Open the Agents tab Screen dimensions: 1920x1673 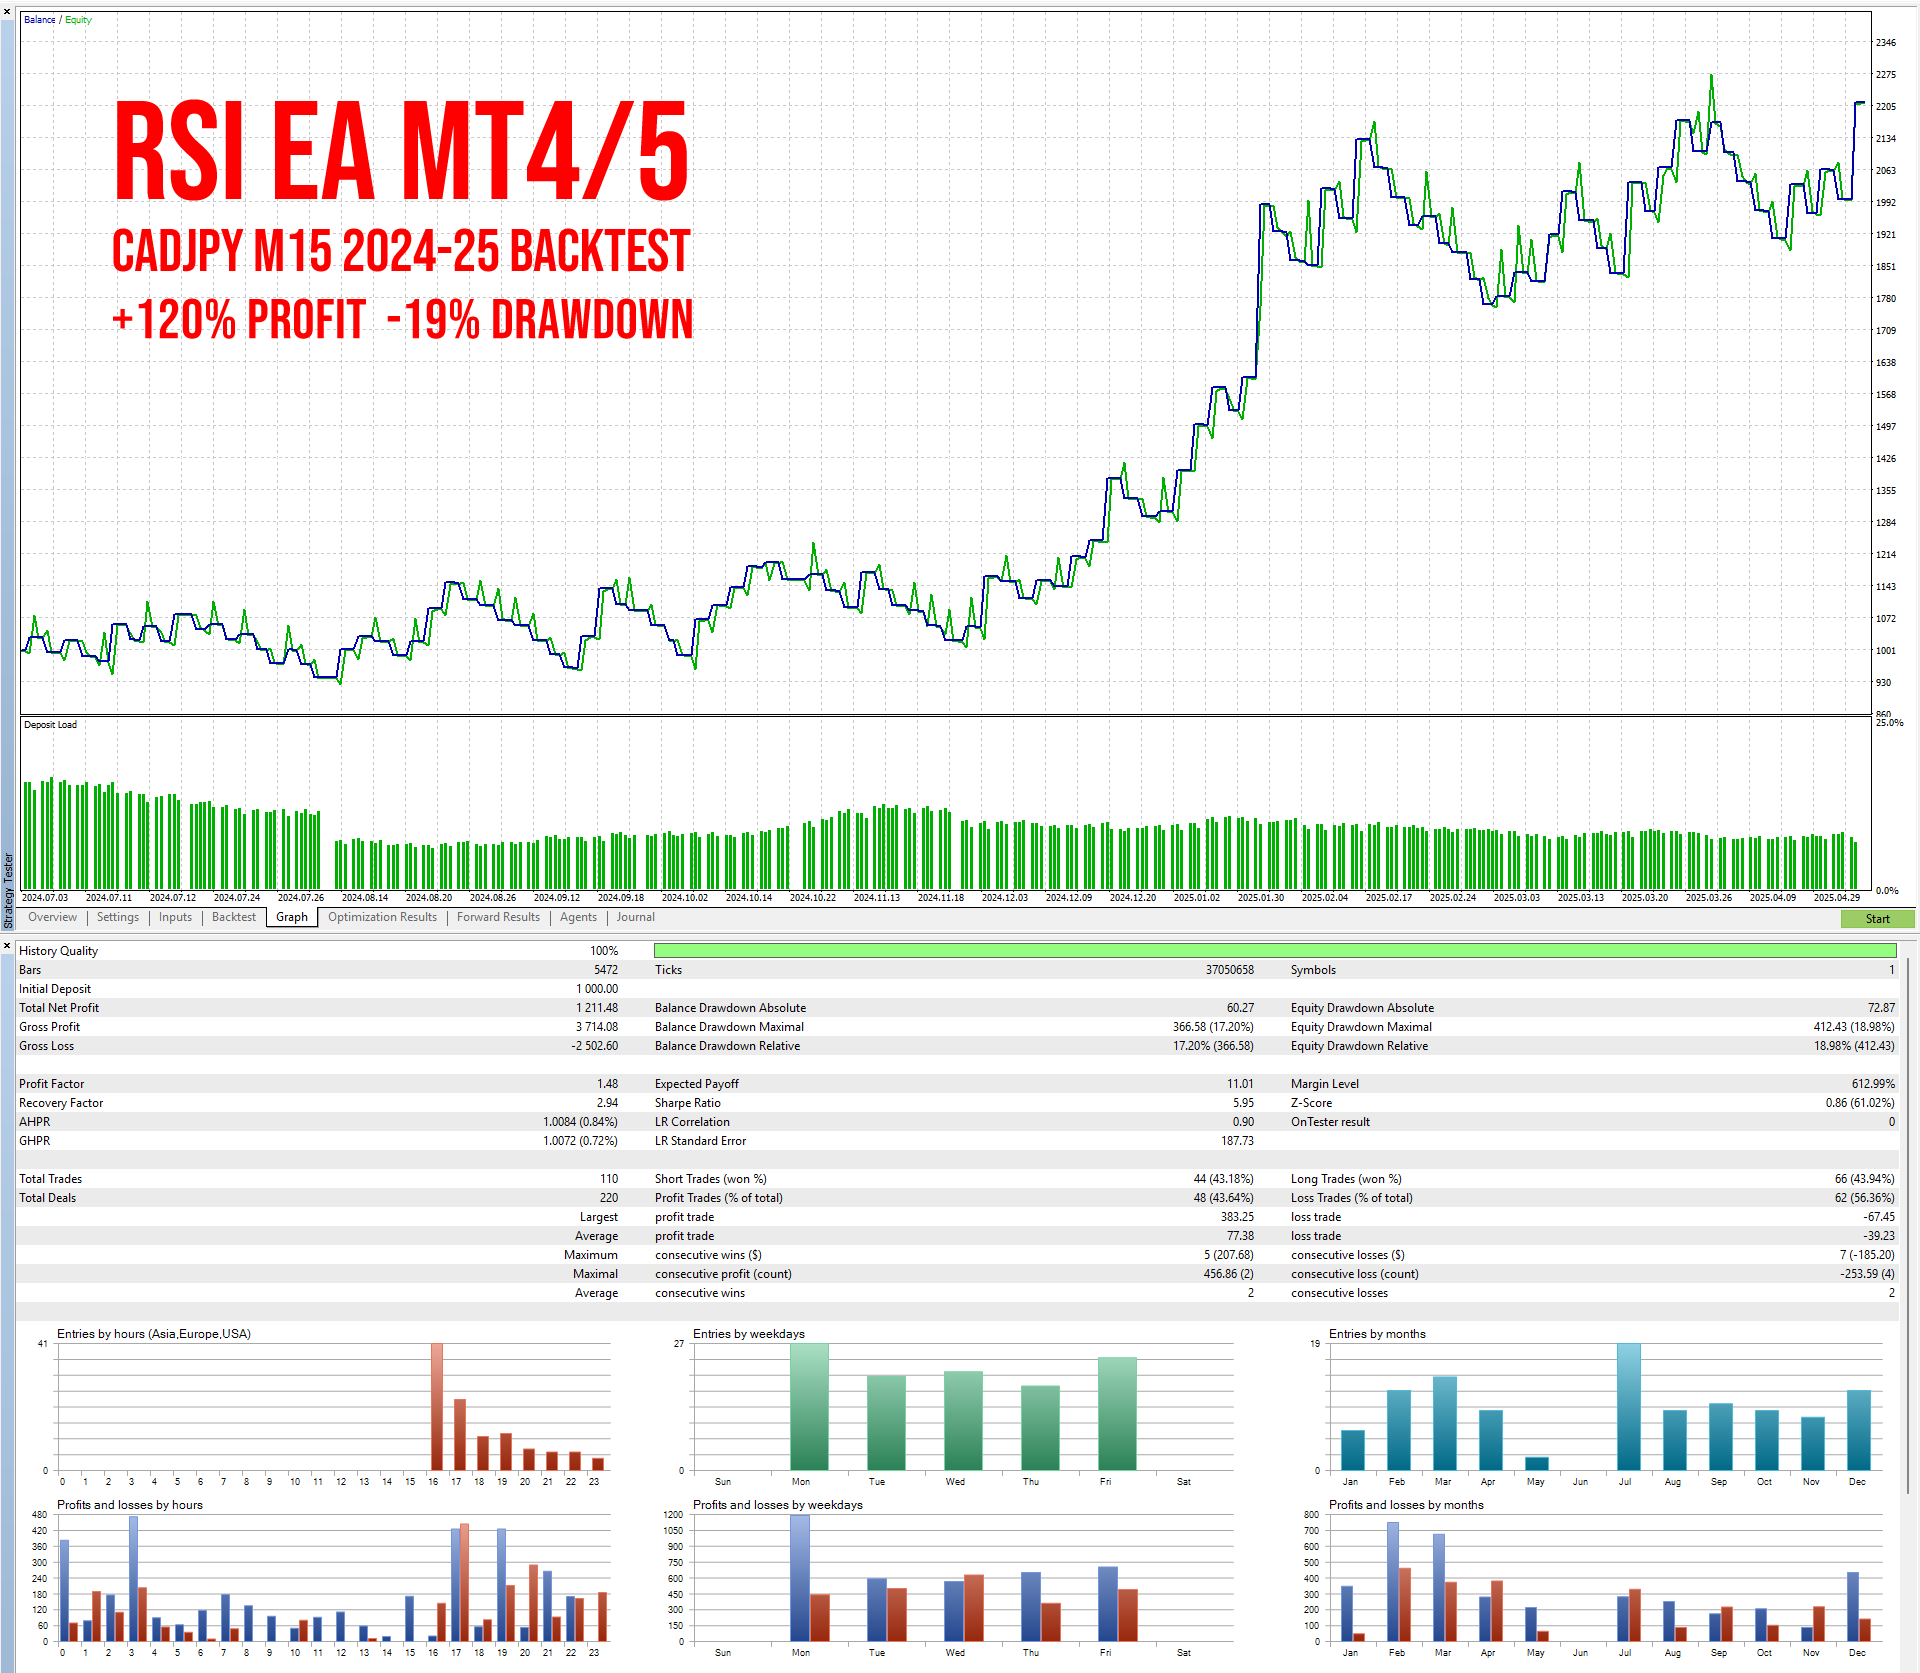578,917
